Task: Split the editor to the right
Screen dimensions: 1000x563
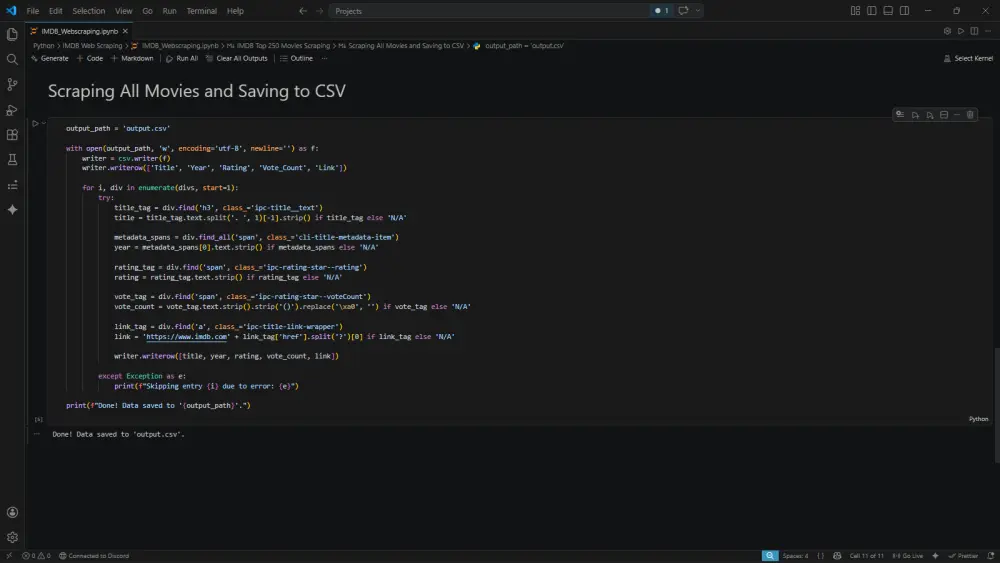Action: pyautogui.click(x=974, y=31)
